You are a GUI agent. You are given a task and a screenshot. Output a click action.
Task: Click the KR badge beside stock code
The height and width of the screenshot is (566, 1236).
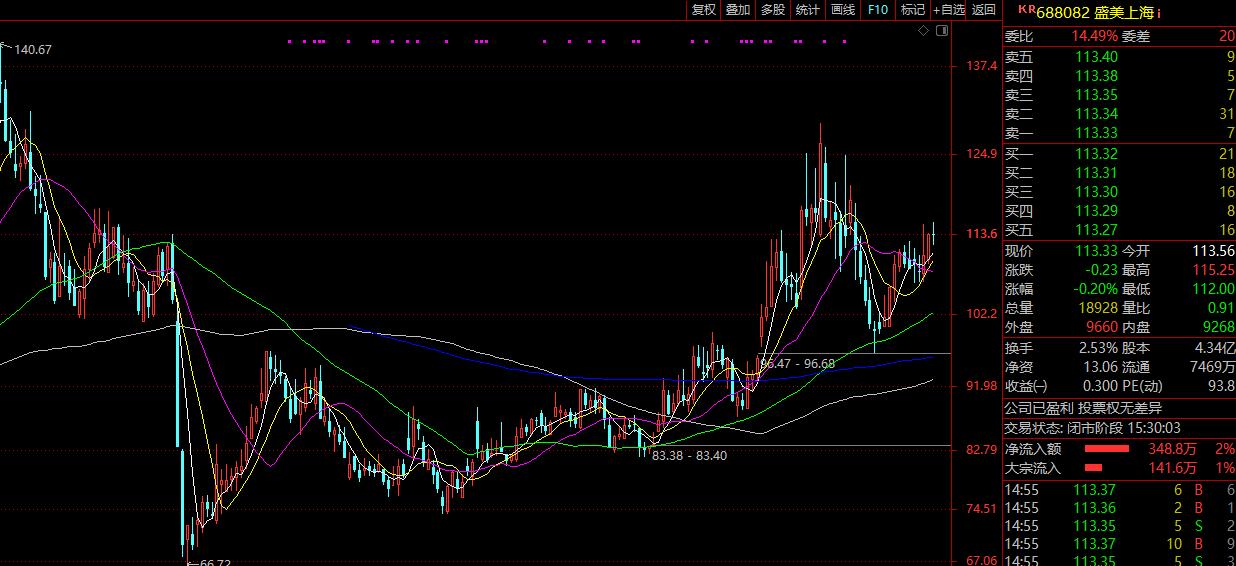[1025, 9]
